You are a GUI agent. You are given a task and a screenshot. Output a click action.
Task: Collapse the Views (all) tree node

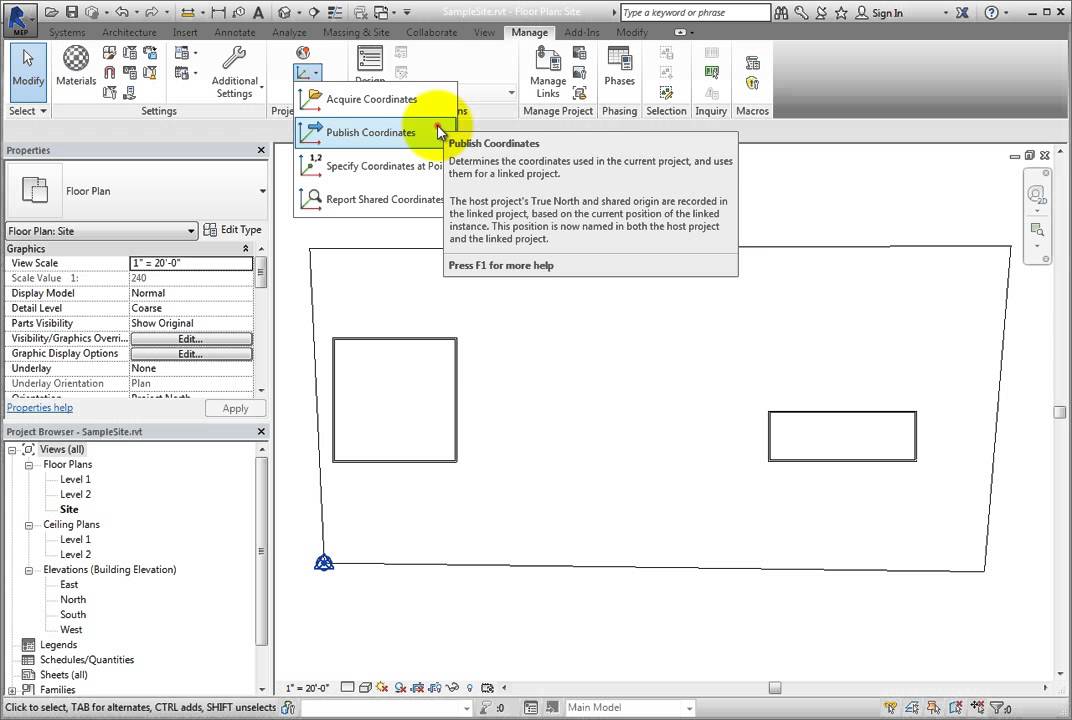12,449
